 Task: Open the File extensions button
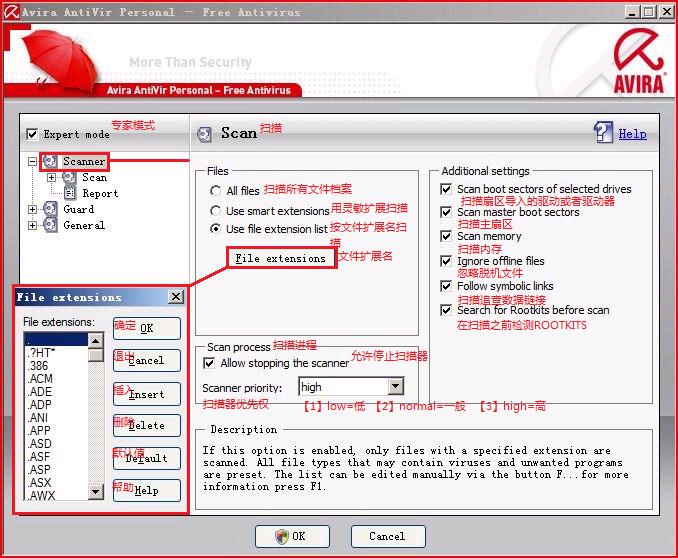[x=281, y=258]
